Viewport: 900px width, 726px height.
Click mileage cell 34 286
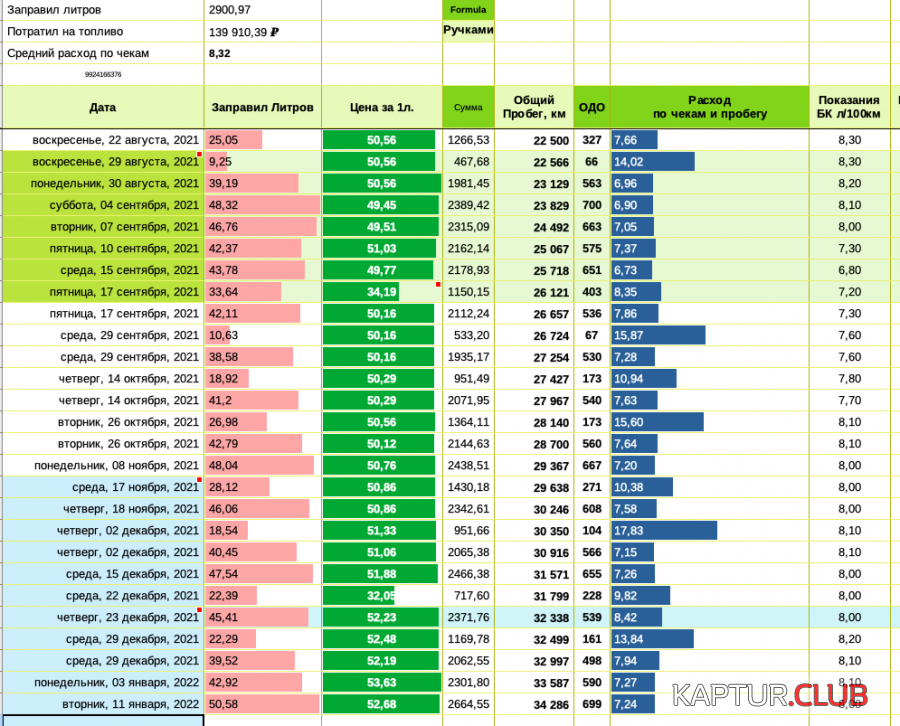pos(534,705)
